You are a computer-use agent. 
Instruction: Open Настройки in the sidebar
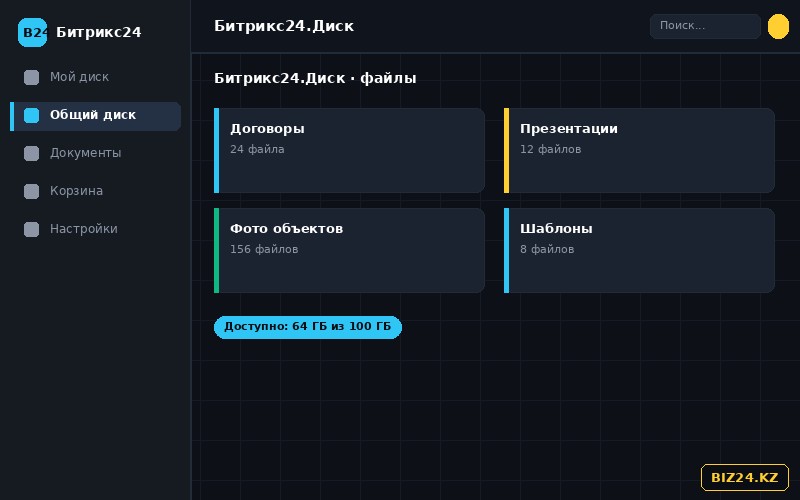click(95, 230)
